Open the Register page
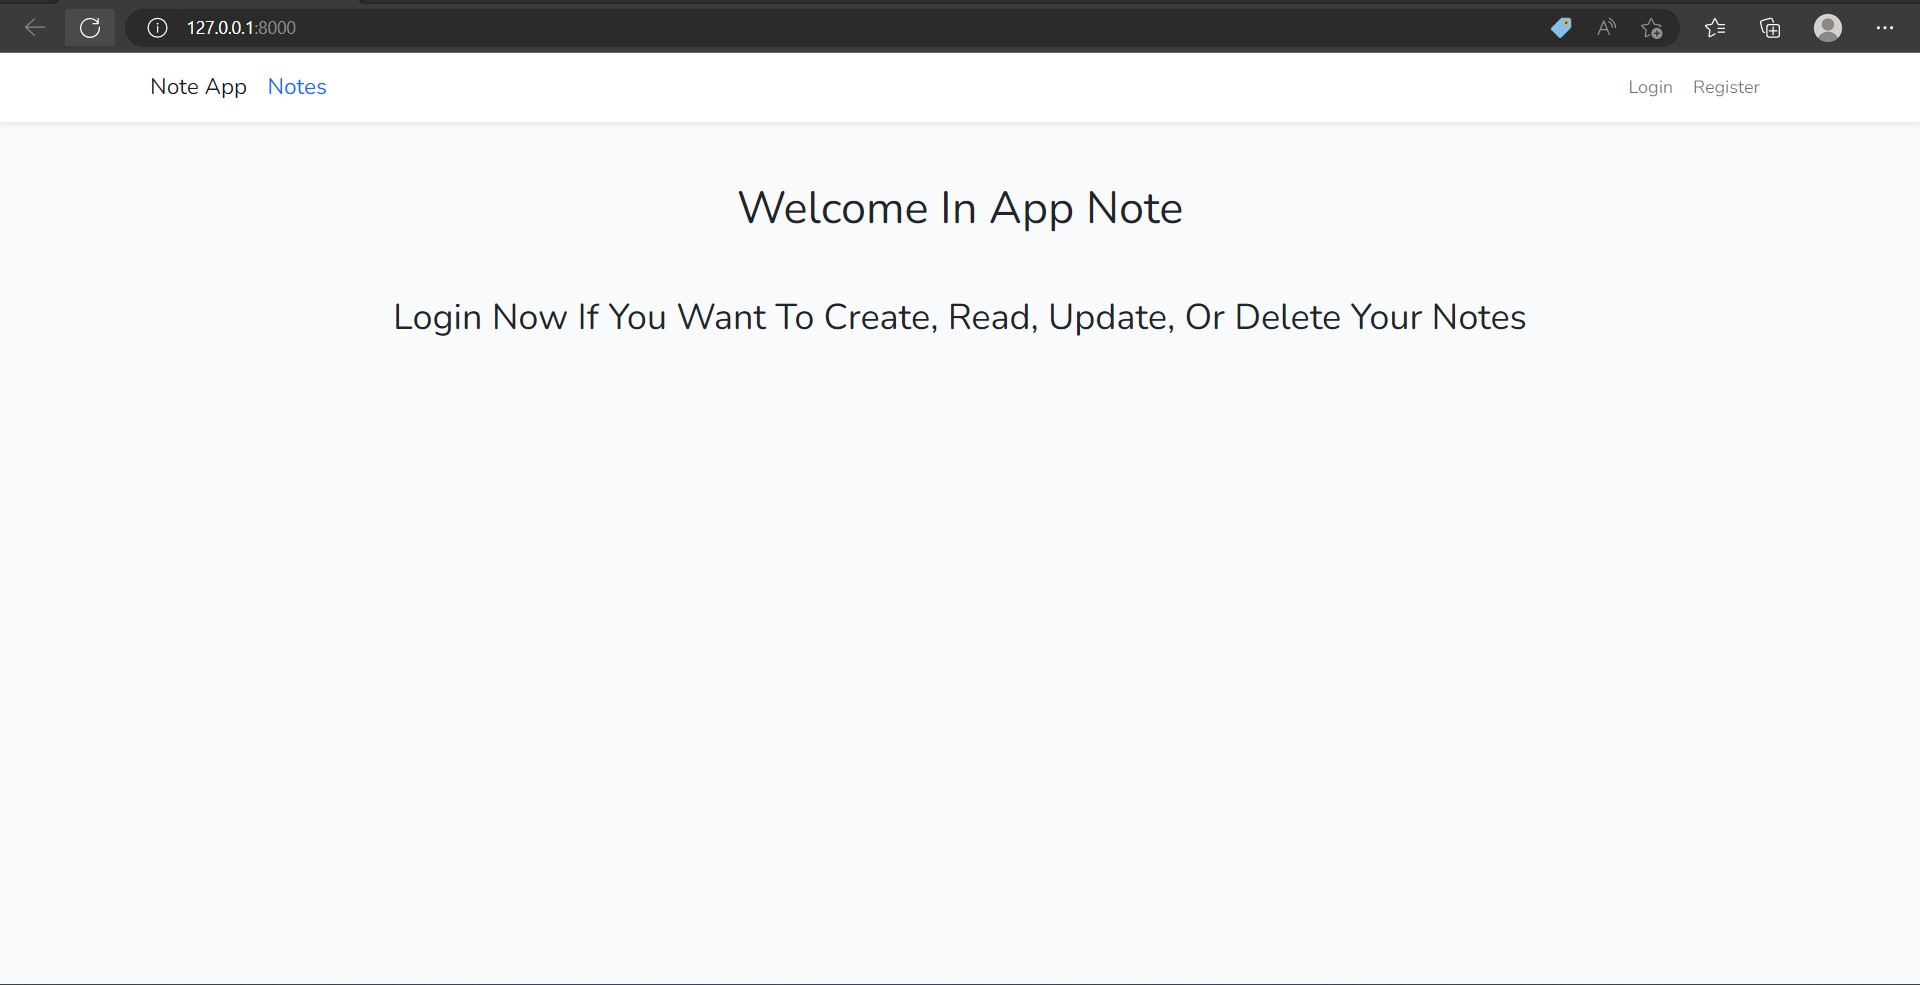This screenshot has height=985, width=1920. pos(1726,87)
